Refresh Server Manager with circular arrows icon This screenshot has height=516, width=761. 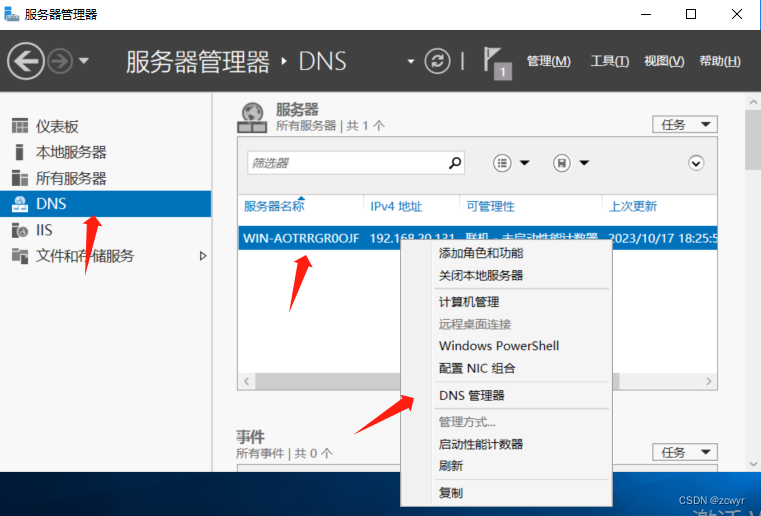(x=437, y=61)
